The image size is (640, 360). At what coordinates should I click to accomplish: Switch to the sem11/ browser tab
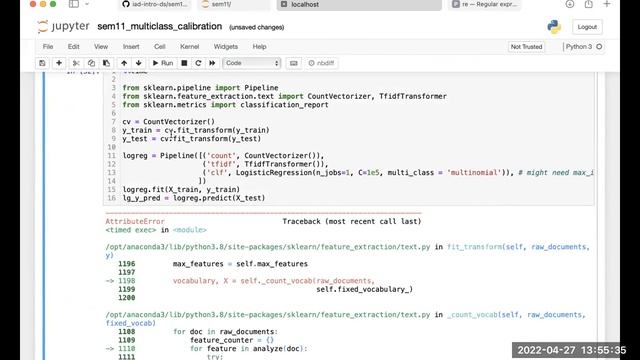click(233, 4)
